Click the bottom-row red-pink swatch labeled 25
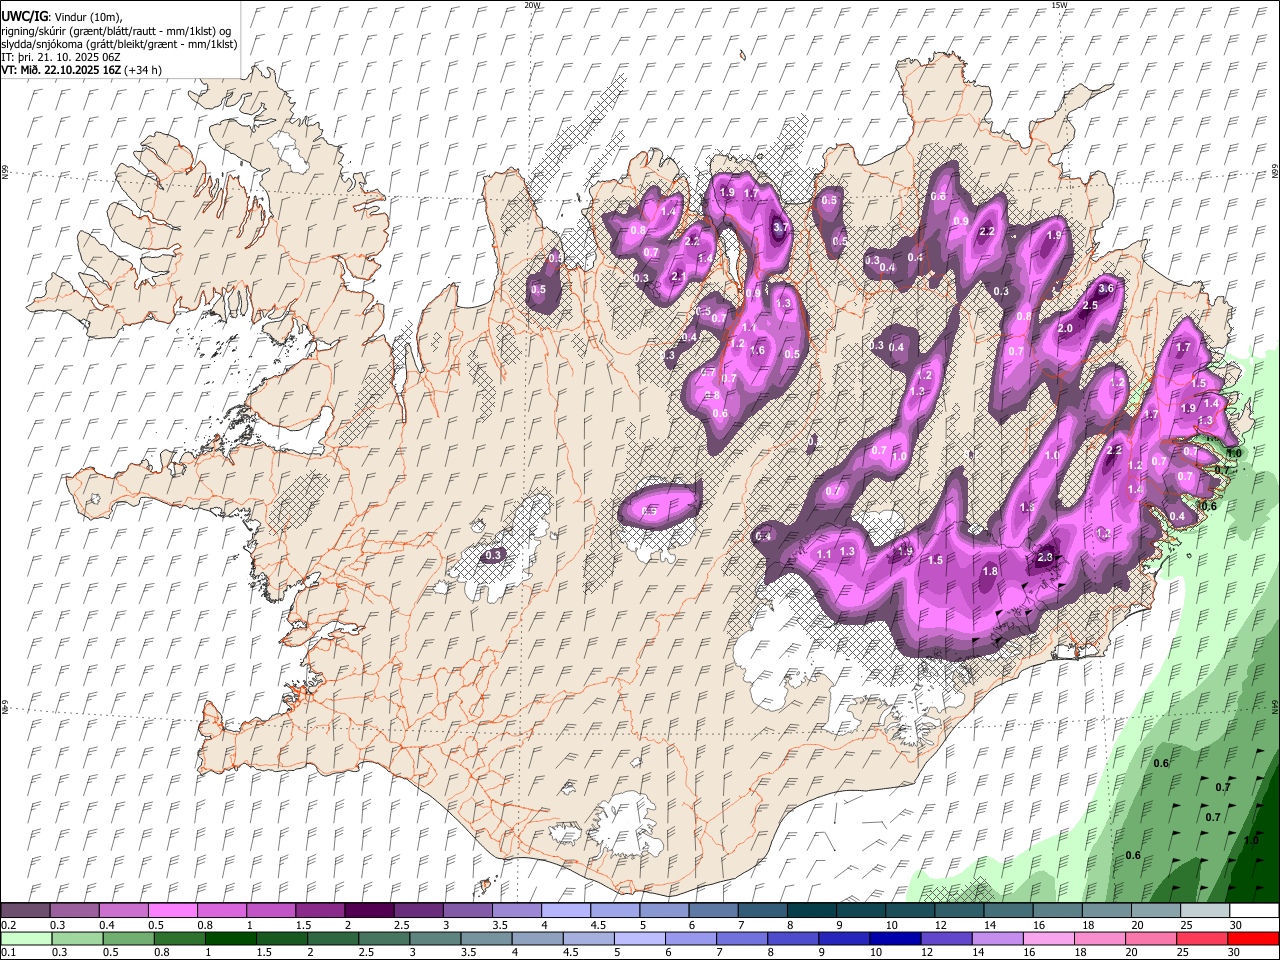This screenshot has height=960, width=1280. (x=1202, y=938)
